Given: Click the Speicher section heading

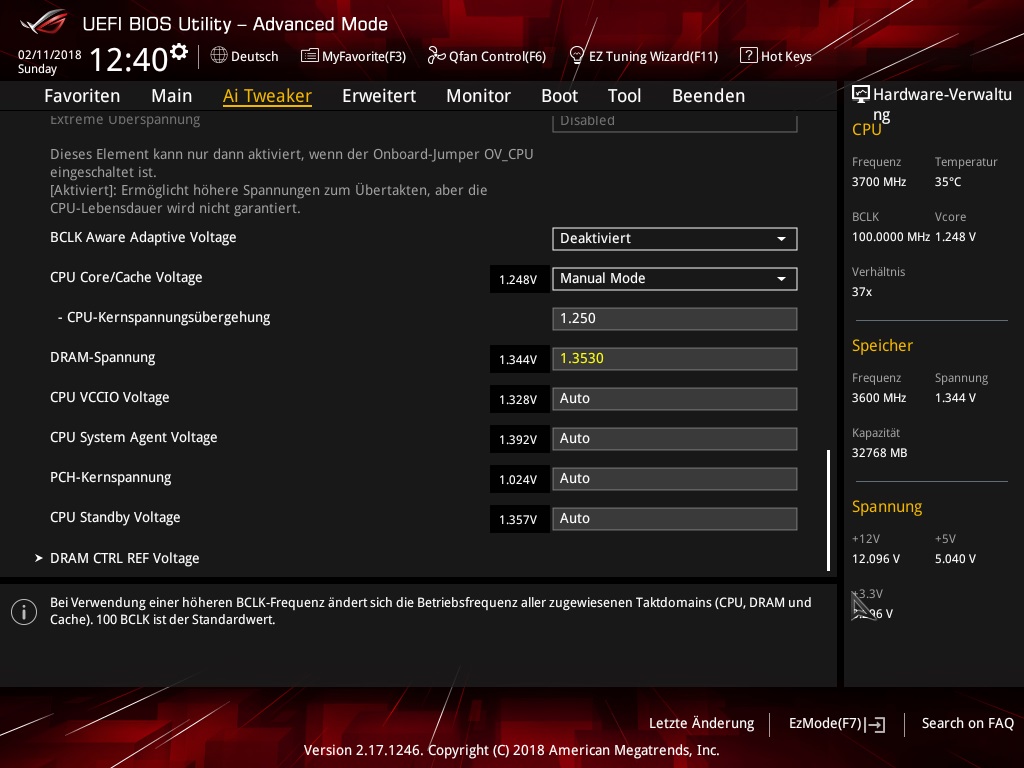Looking at the screenshot, I should click(882, 345).
